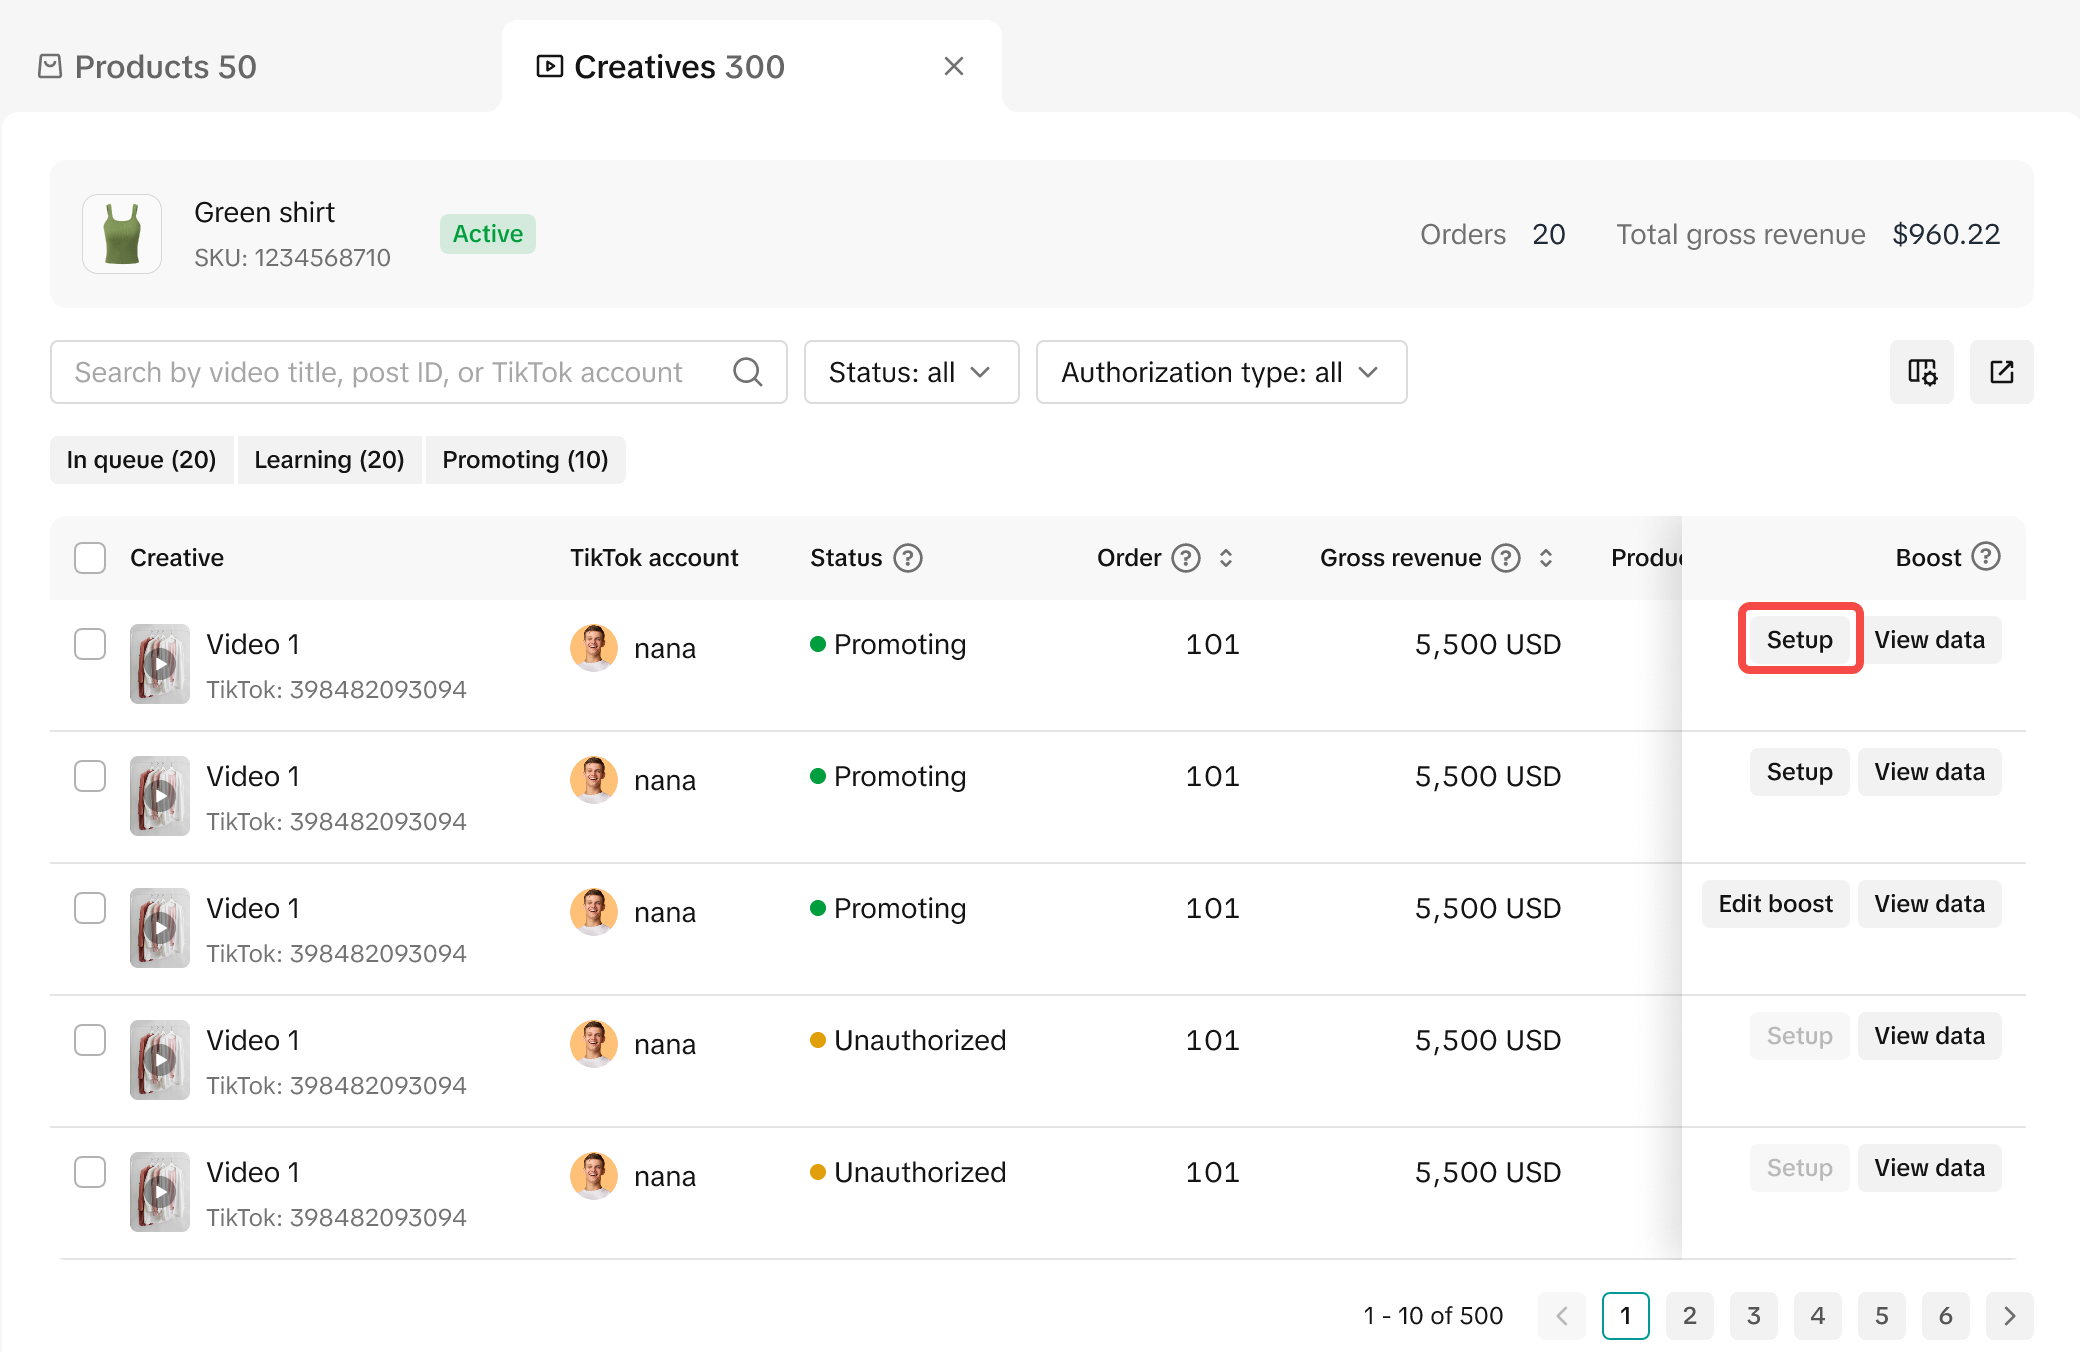Go to next page arrow
The width and height of the screenshot is (2080, 1352).
[2009, 1316]
